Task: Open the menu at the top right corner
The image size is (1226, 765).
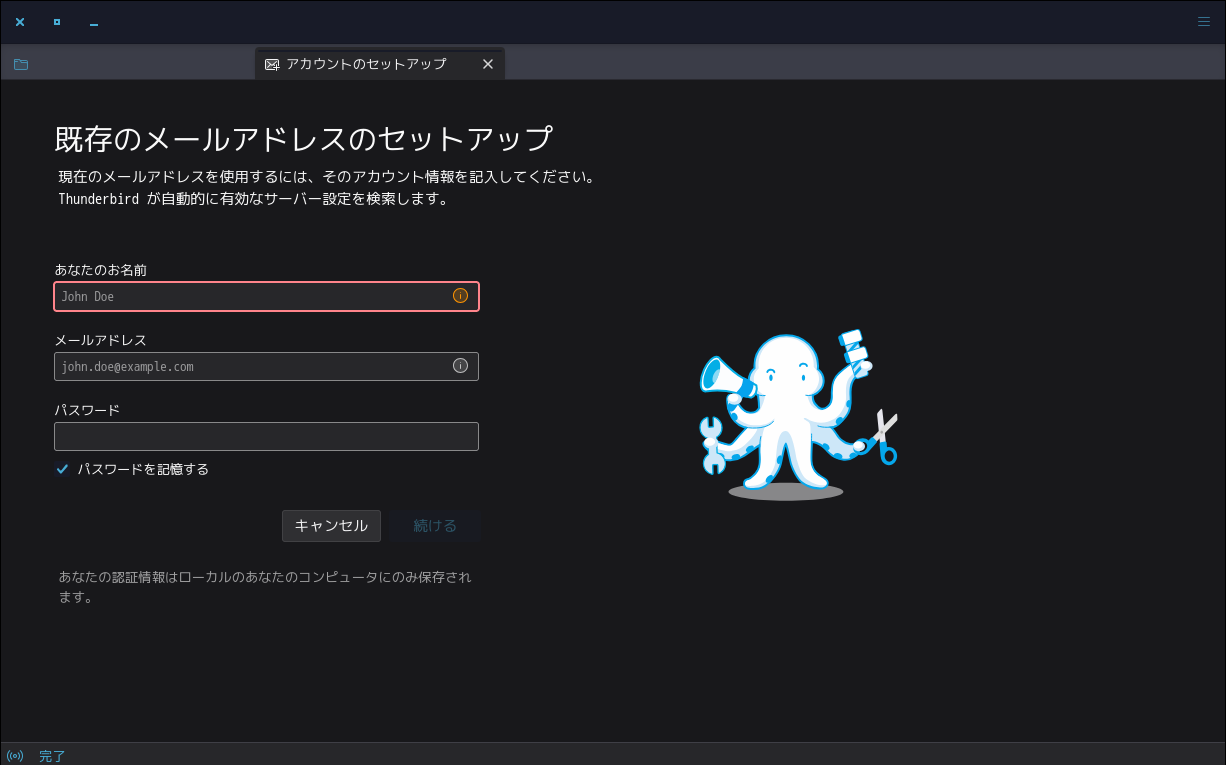Action: pyautogui.click(x=1204, y=21)
